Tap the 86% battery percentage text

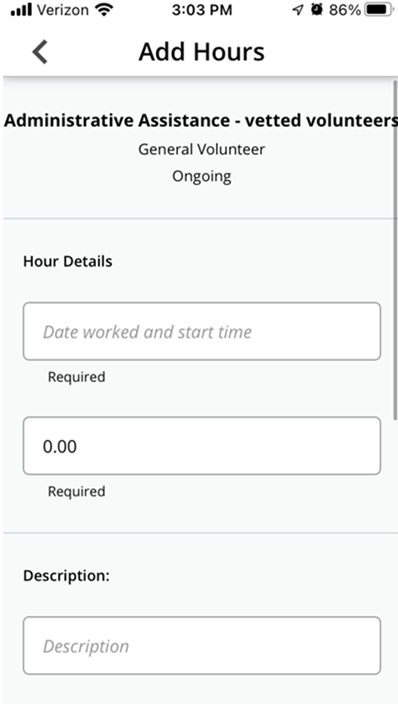click(x=345, y=10)
